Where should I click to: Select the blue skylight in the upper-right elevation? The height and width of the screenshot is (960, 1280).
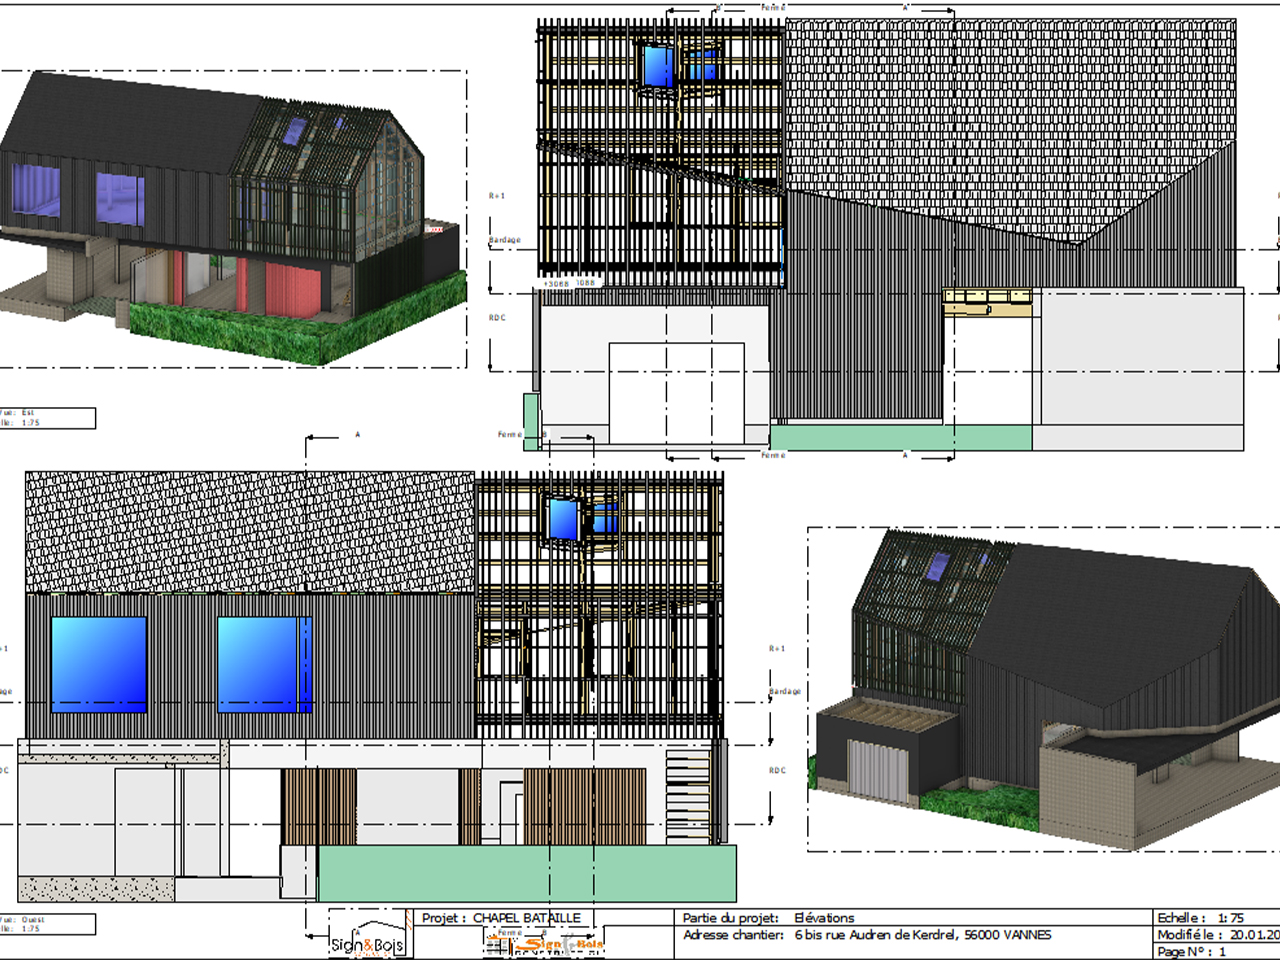click(658, 66)
